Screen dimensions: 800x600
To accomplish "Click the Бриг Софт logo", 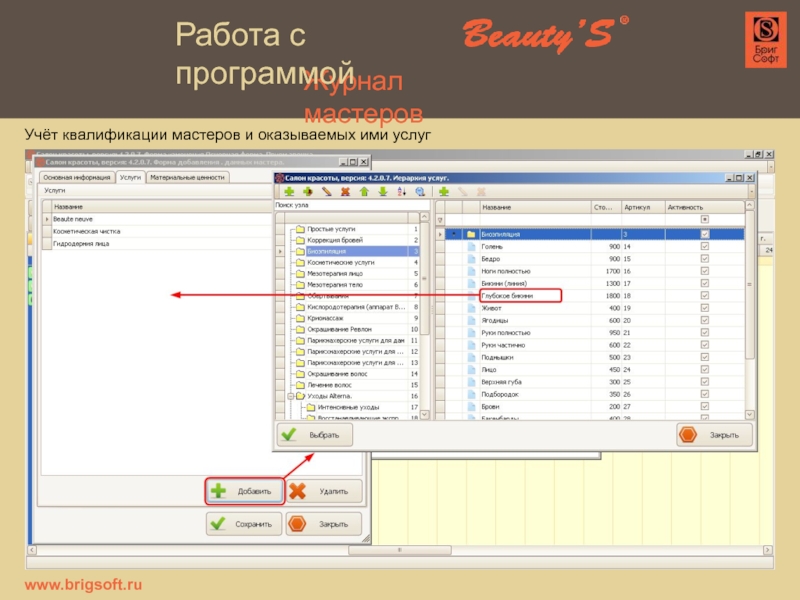I will [765, 40].
